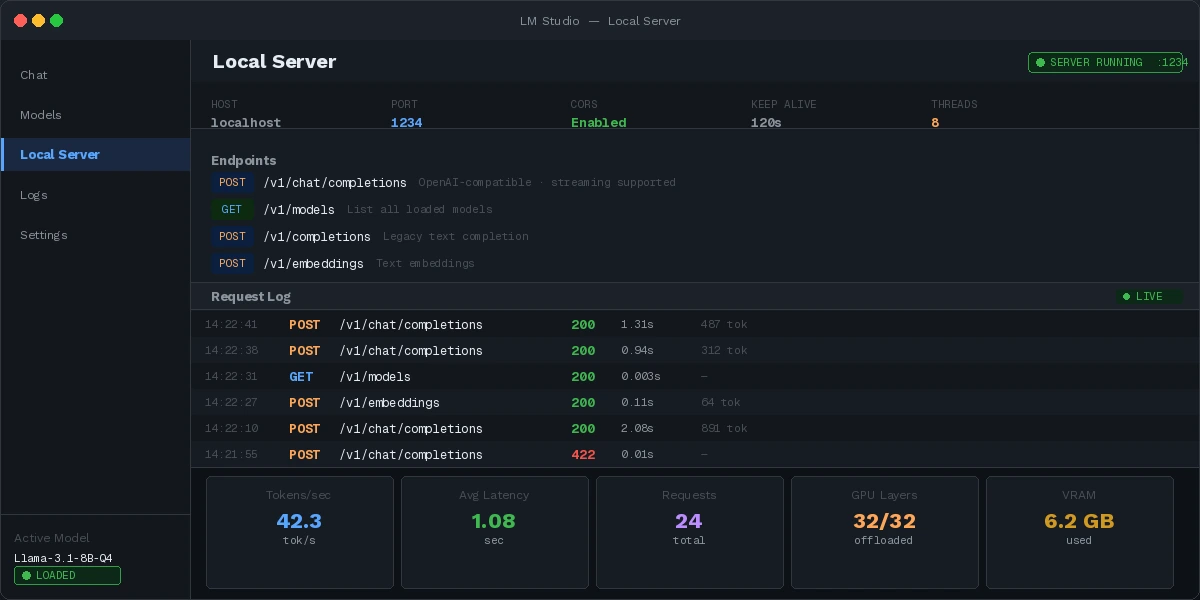This screenshot has height=600, width=1200.
Task: Open the Models section in sidebar
Action: (40, 115)
